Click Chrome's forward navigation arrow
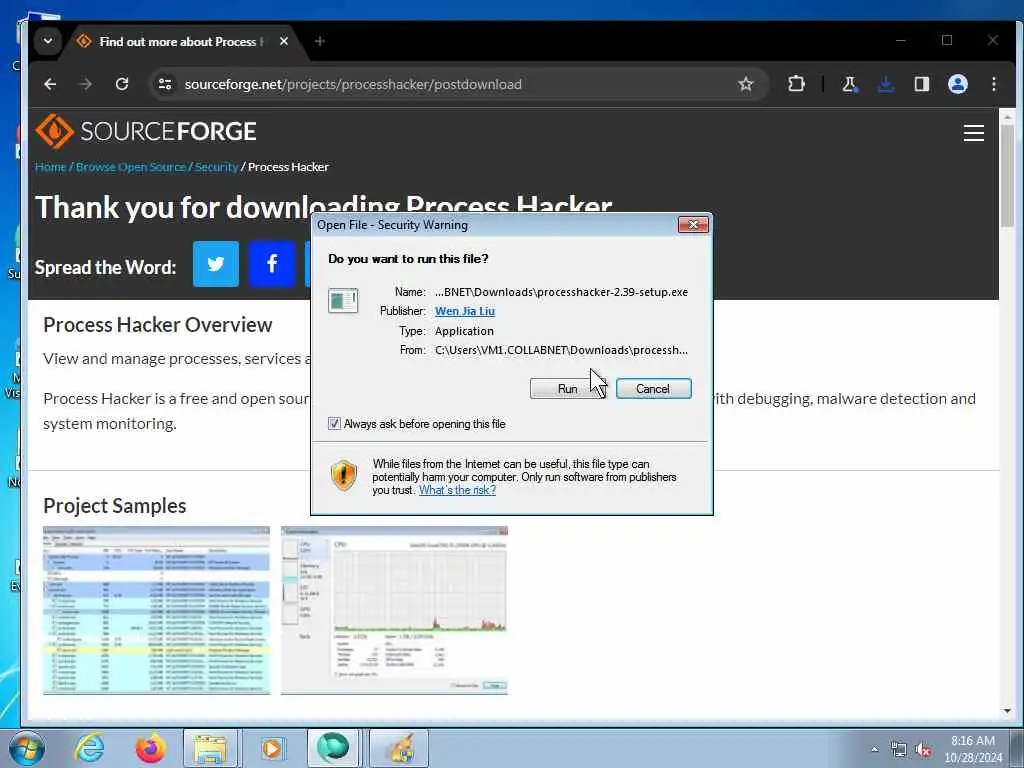Screen dimensions: 1024x768 click(86, 84)
